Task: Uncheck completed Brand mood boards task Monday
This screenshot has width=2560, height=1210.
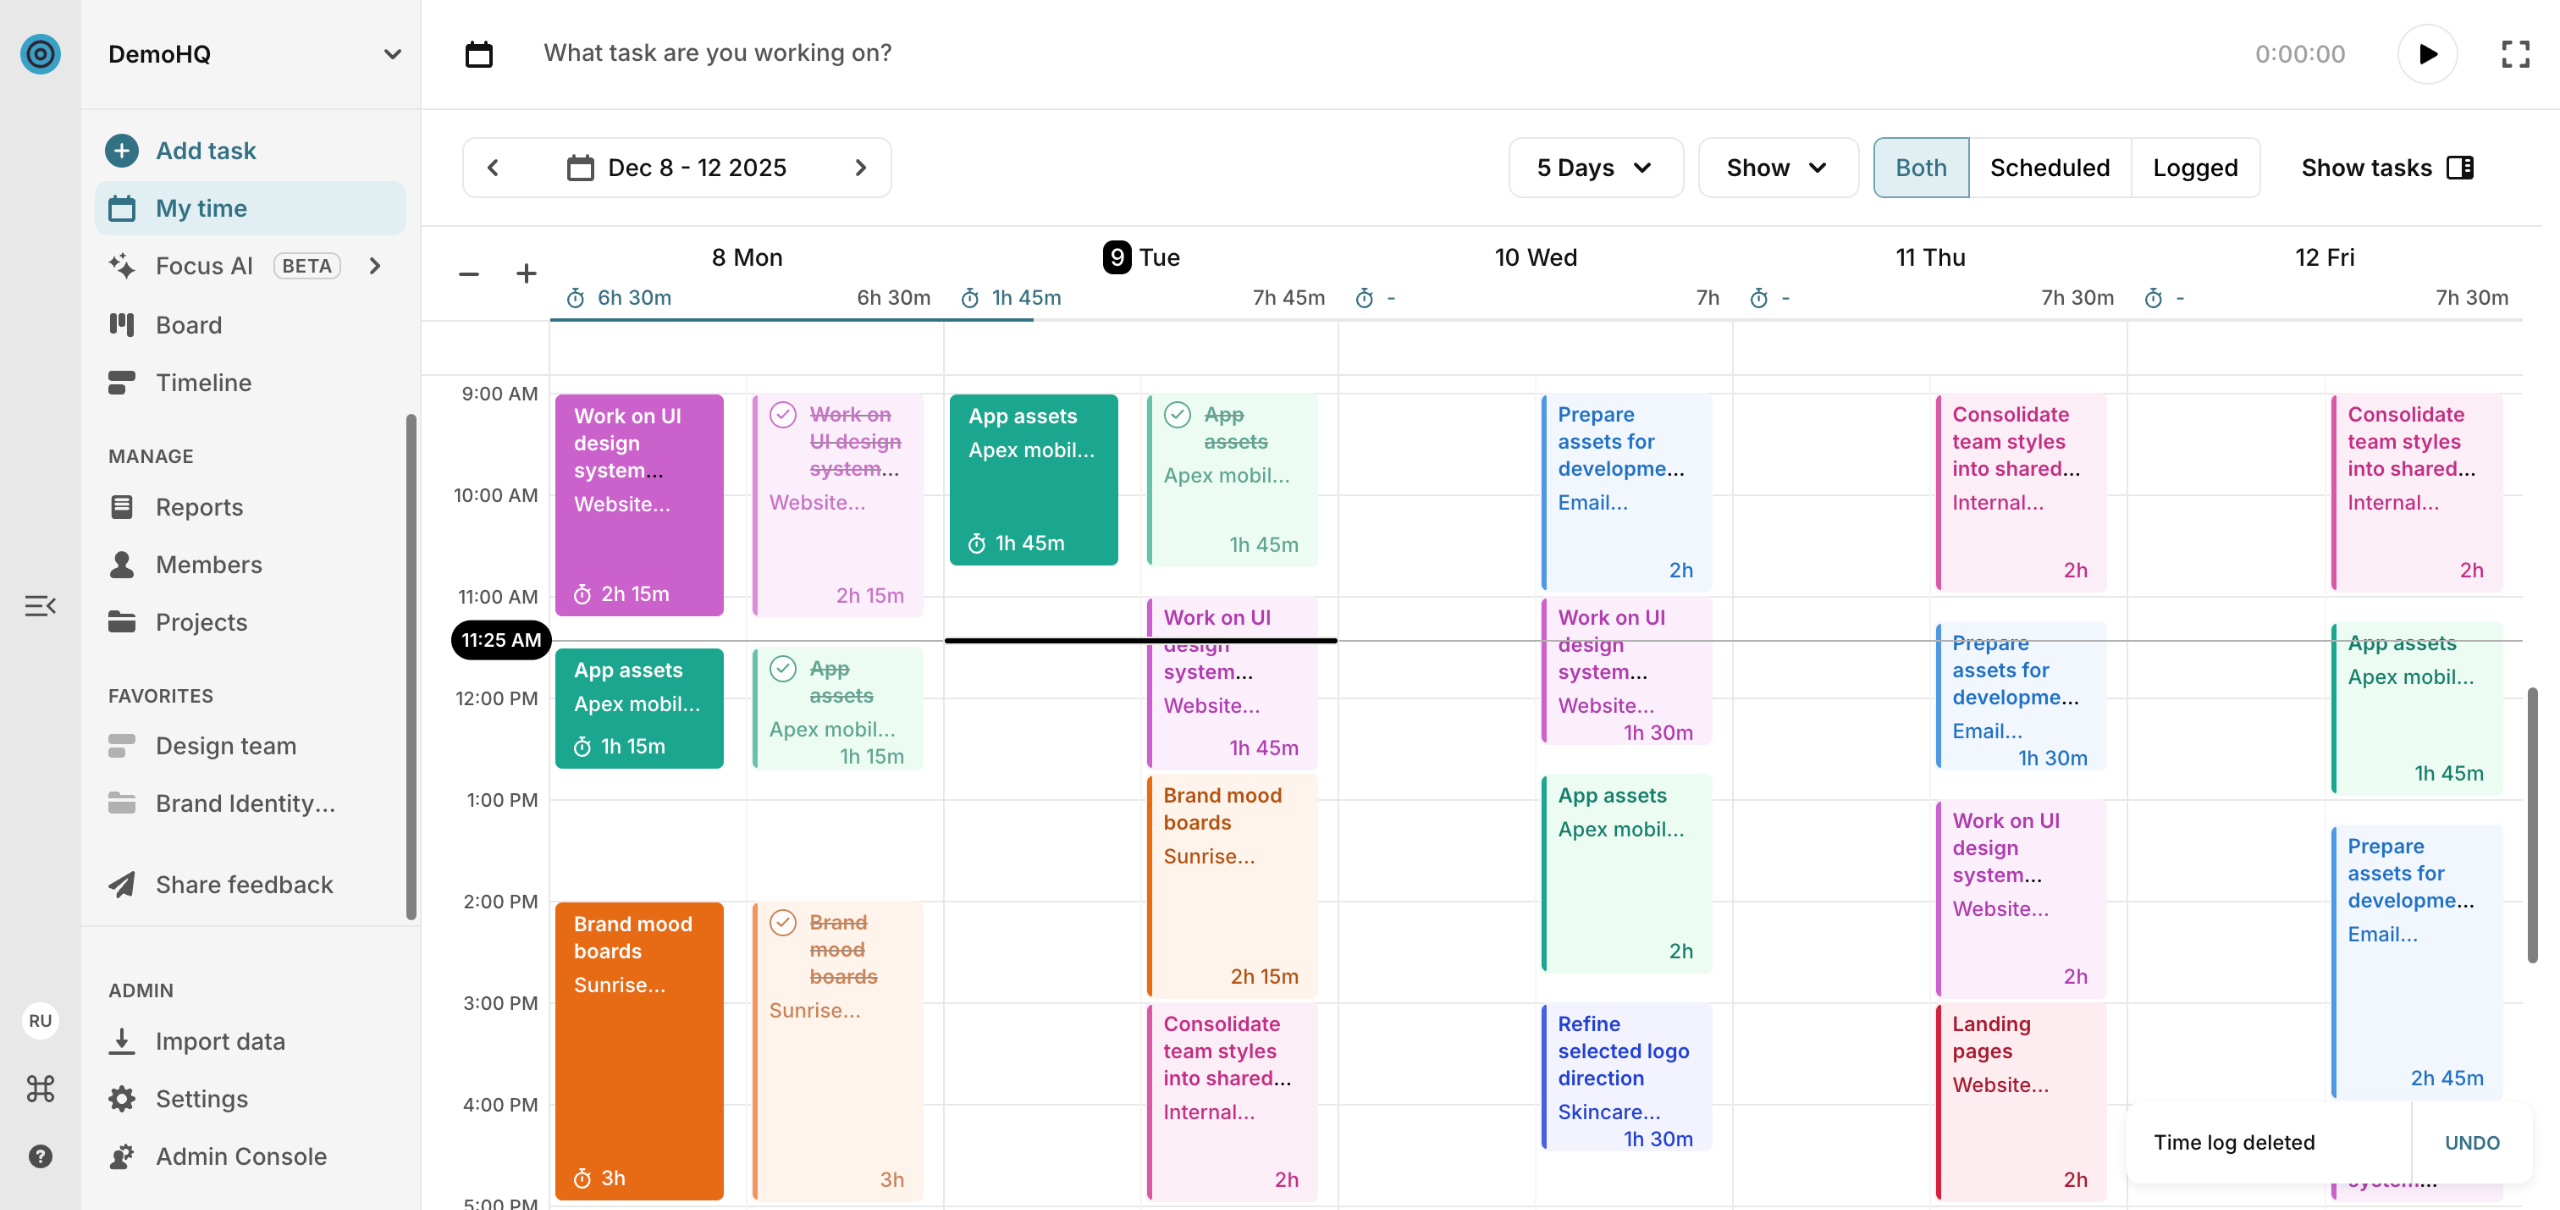Action: click(x=783, y=922)
